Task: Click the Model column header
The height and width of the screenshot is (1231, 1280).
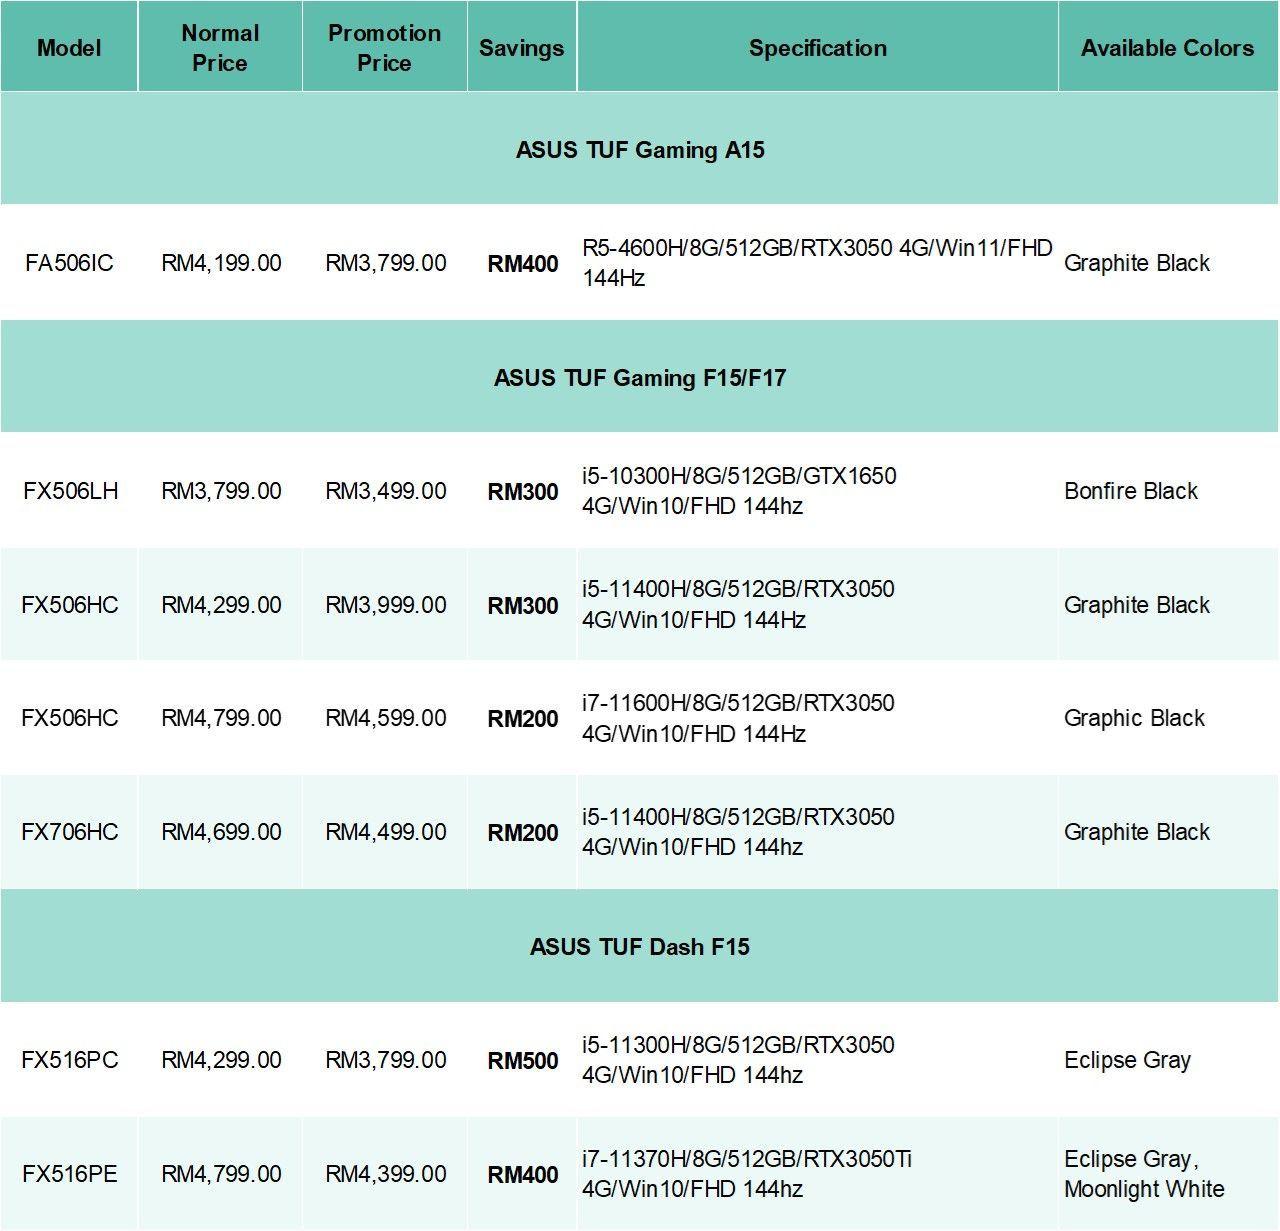Action: coord(69,48)
